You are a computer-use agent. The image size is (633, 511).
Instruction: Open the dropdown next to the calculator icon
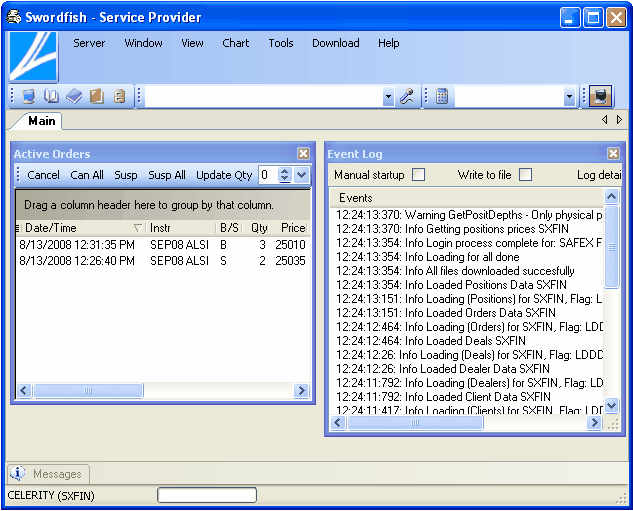(569, 97)
